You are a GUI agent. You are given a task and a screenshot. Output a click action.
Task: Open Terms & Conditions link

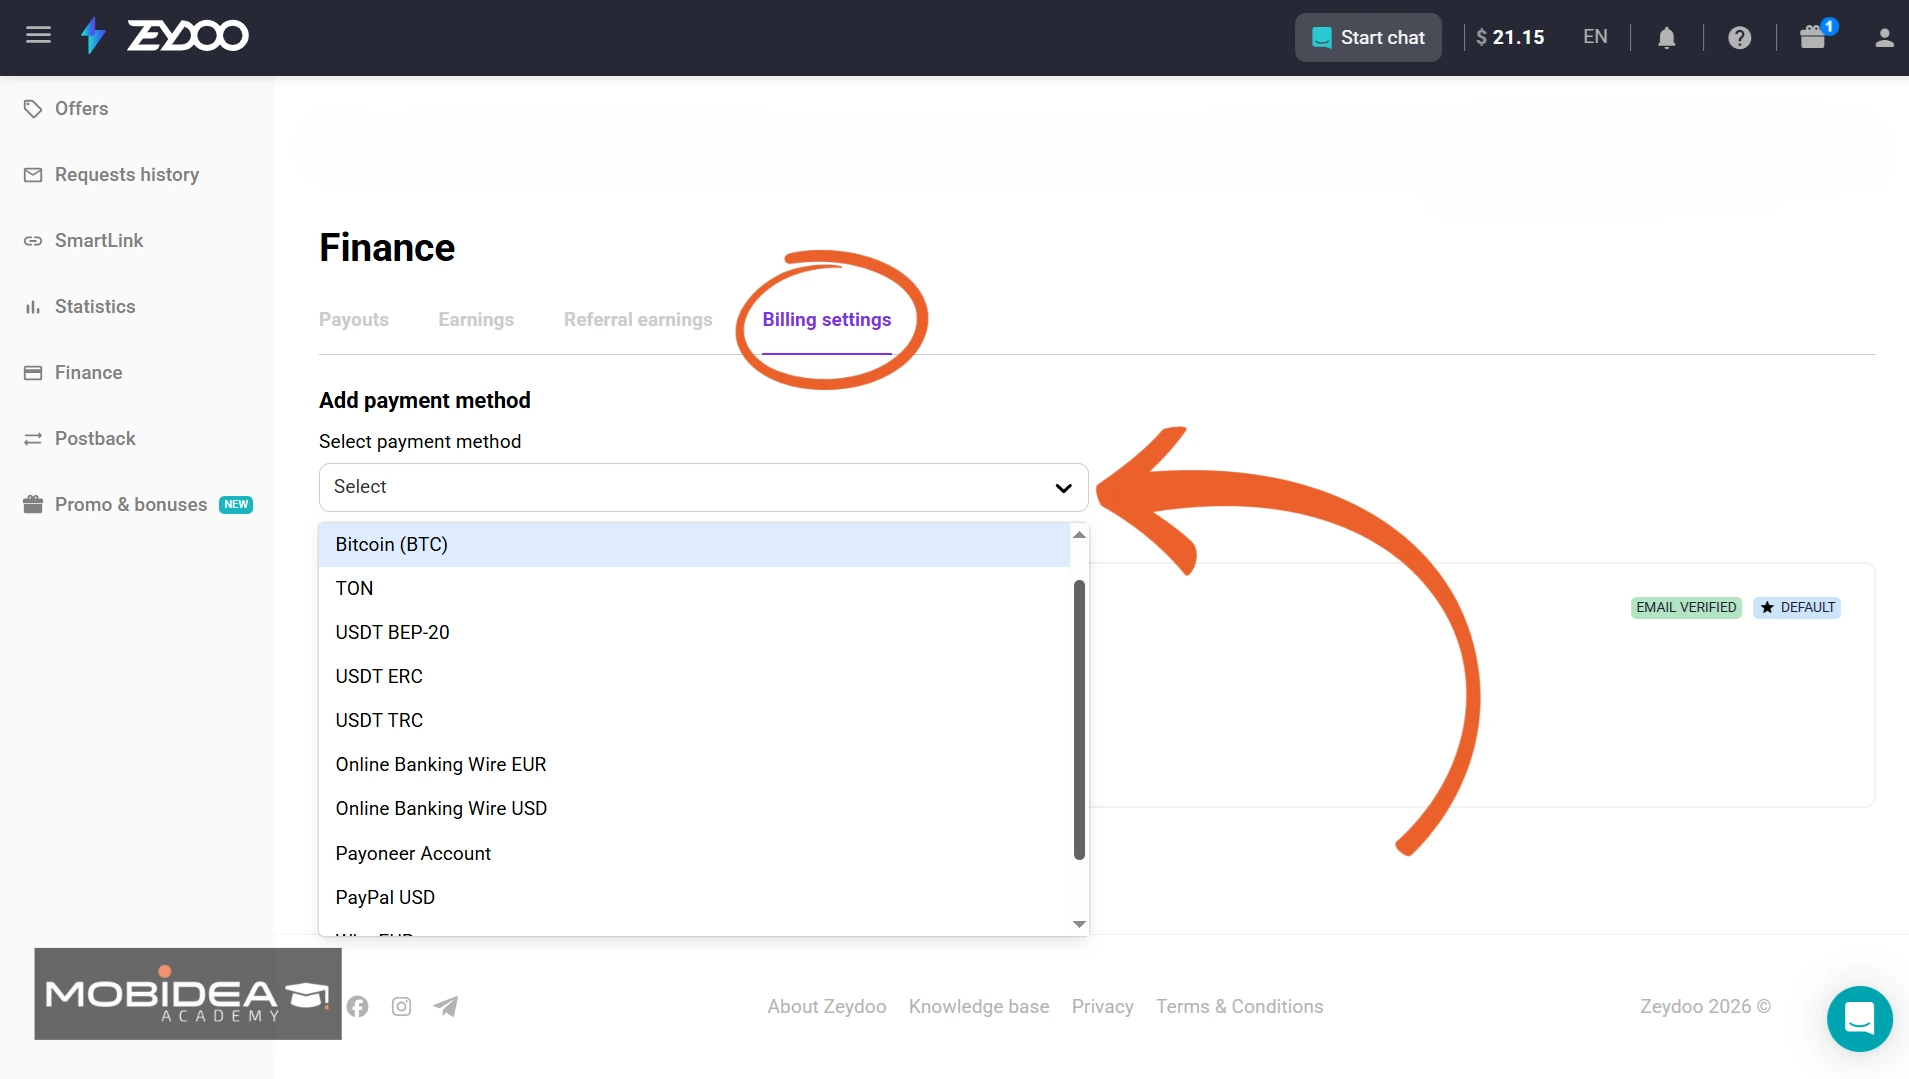click(x=1240, y=1007)
